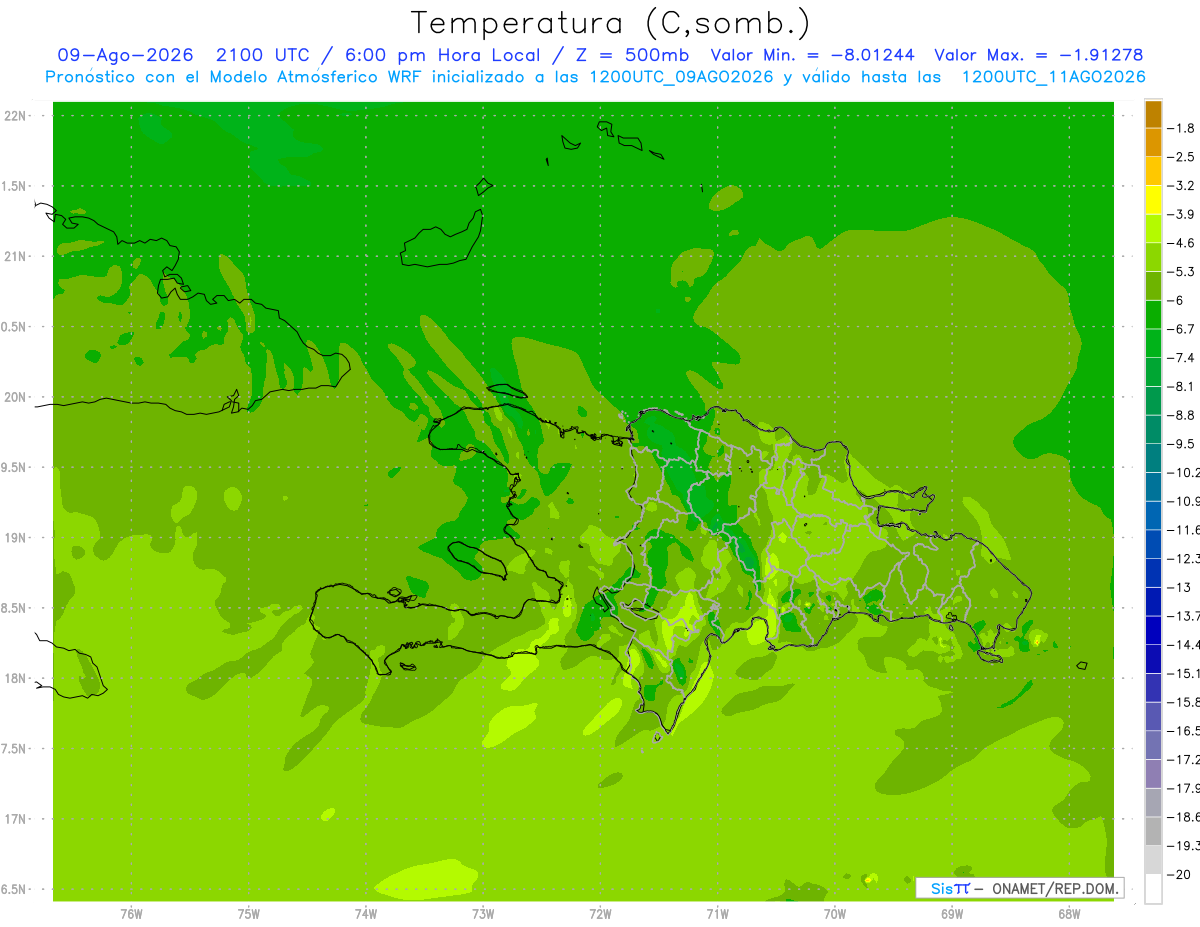Click the '19N' latitude label
This screenshot has height=927, width=1200.
pyautogui.click(x=16, y=538)
